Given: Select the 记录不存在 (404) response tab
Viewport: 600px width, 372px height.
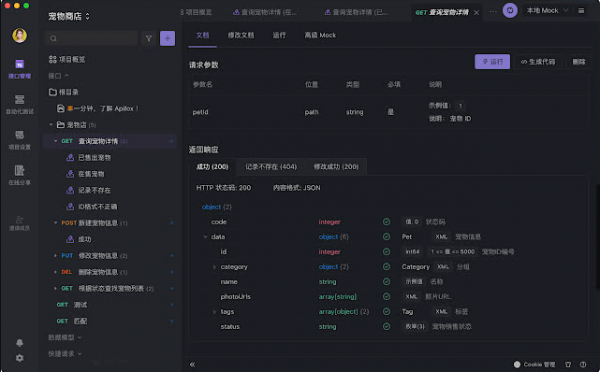Looking at the screenshot, I should click(x=271, y=167).
